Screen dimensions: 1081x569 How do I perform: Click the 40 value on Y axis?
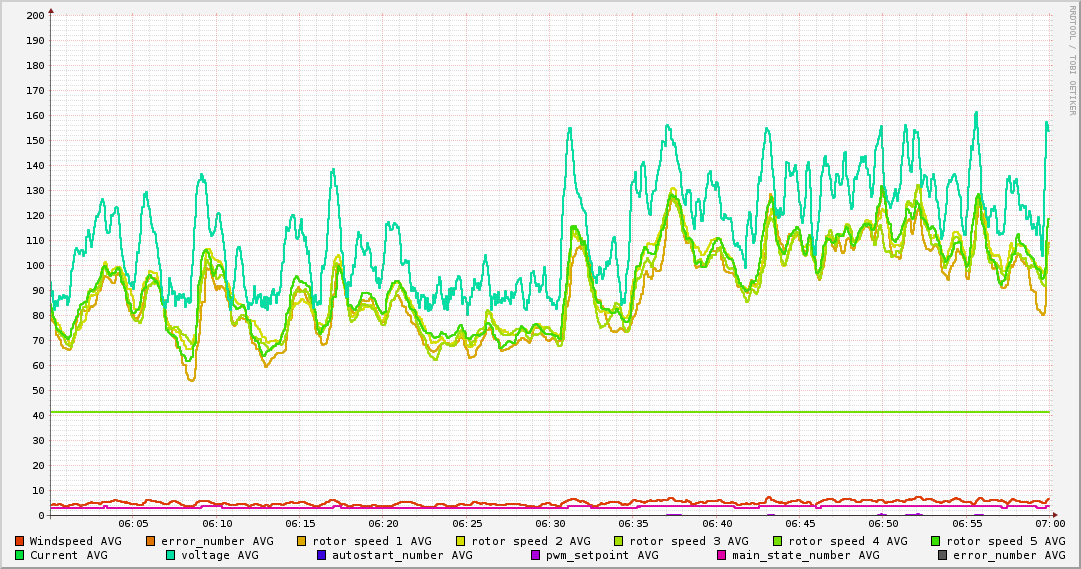(38, 415)
